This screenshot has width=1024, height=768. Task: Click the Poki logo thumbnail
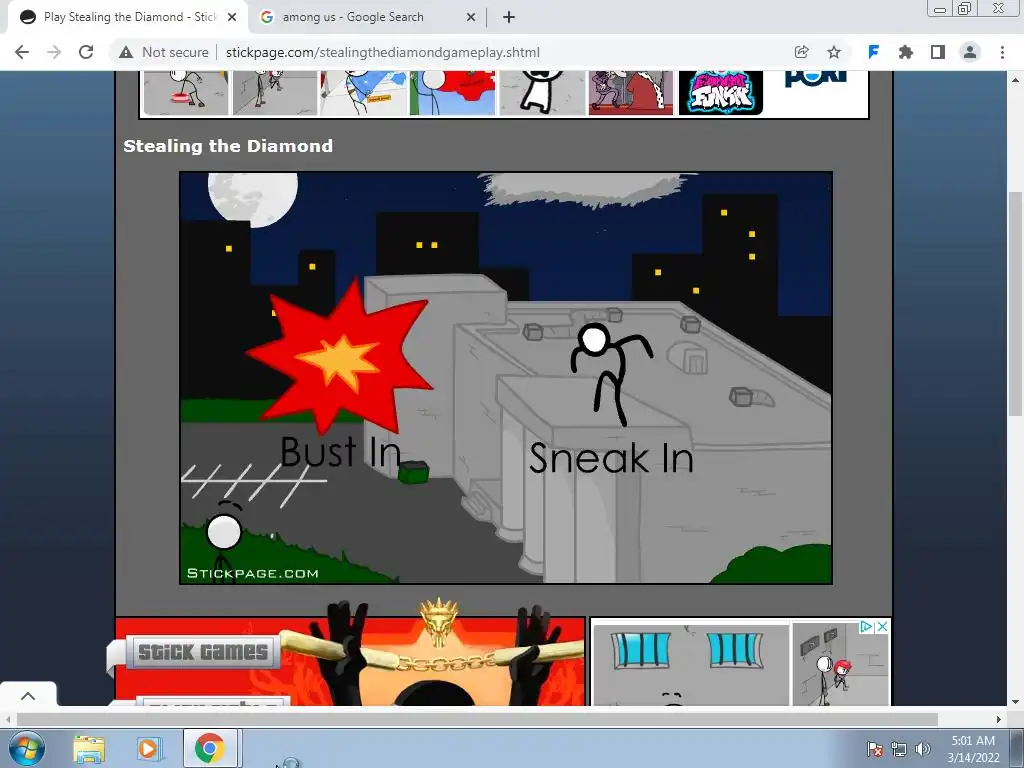tap(815, 78)
